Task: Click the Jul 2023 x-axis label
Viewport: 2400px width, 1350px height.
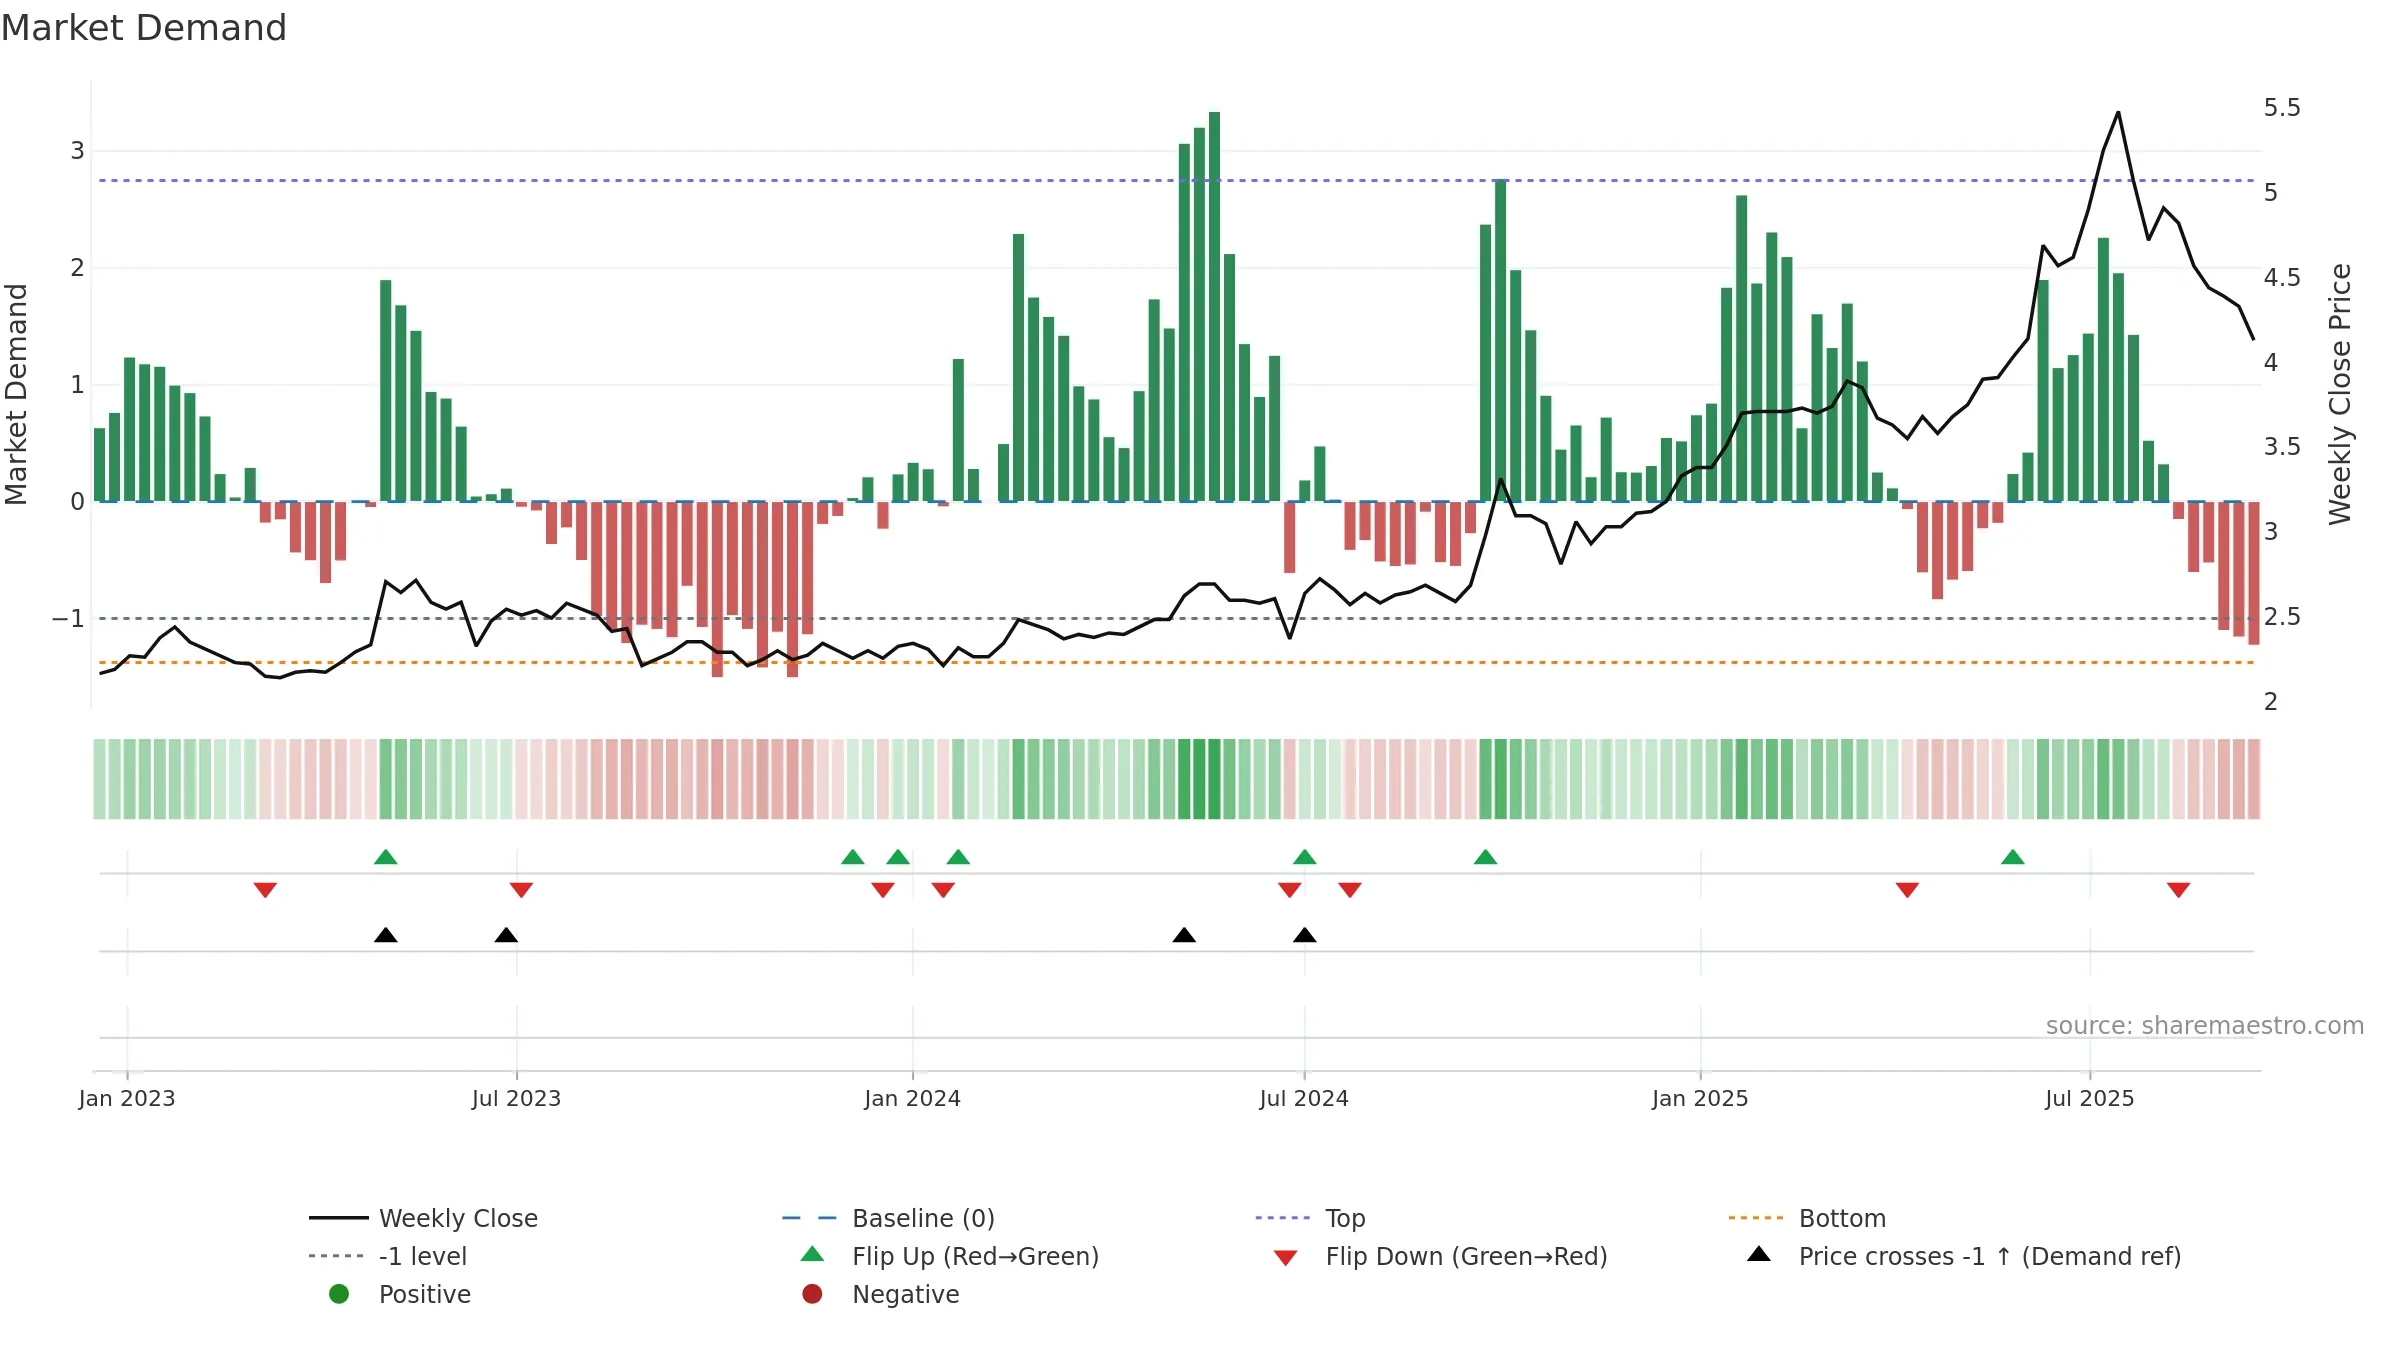Action: point(516,1099)
